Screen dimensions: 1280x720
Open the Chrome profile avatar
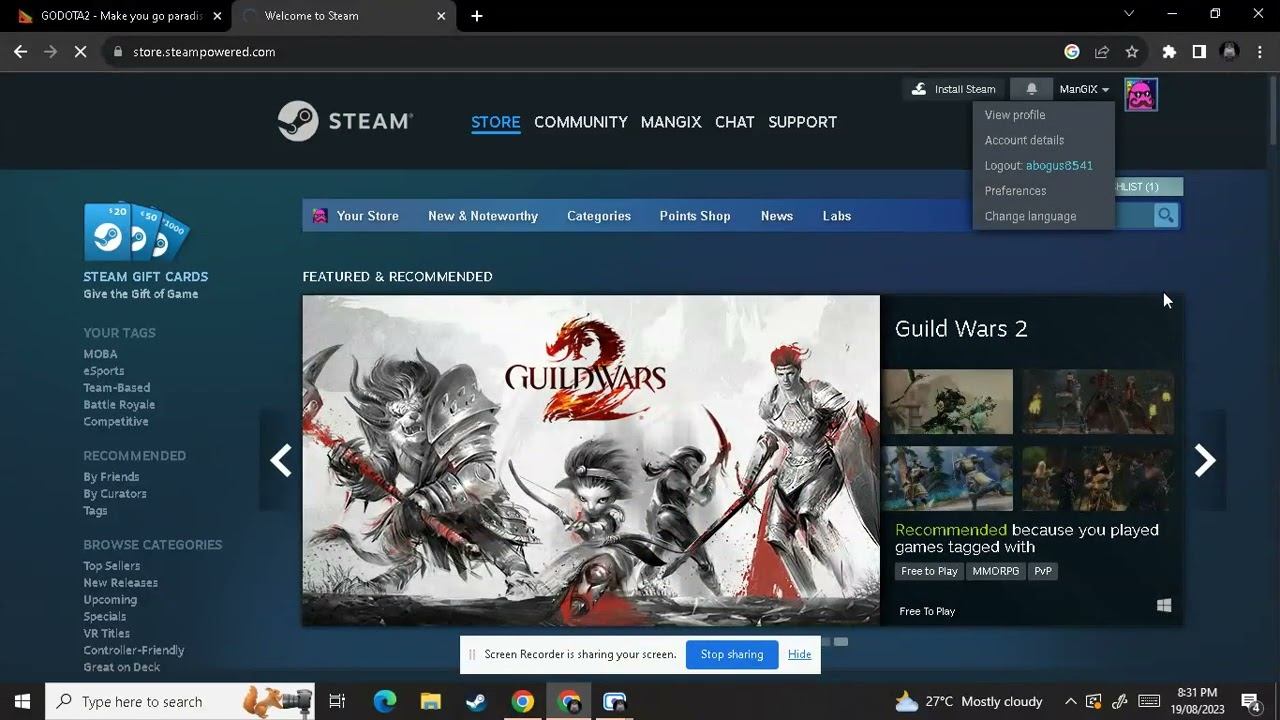1230,52
